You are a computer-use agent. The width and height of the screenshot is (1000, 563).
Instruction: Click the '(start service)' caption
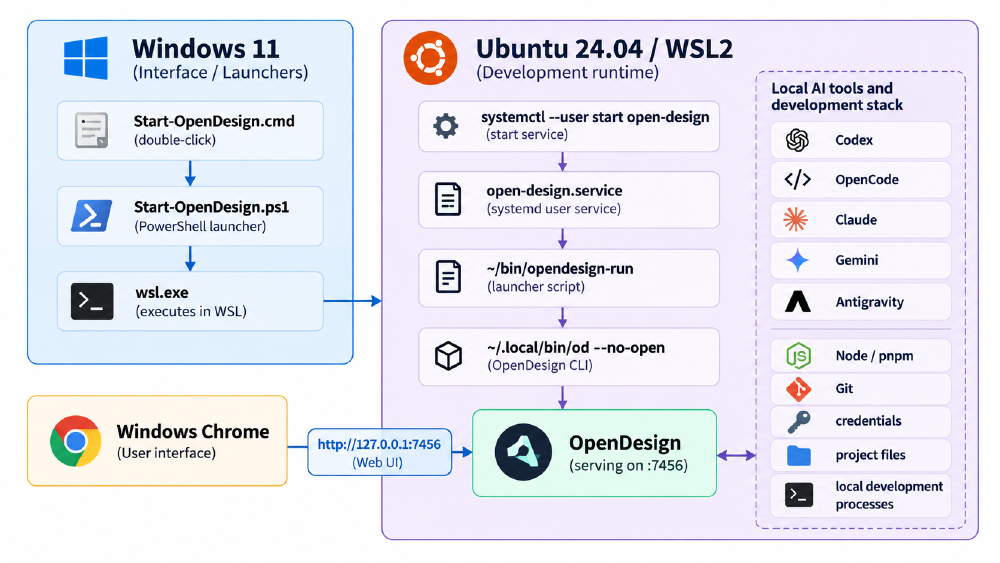pos(527,135)
